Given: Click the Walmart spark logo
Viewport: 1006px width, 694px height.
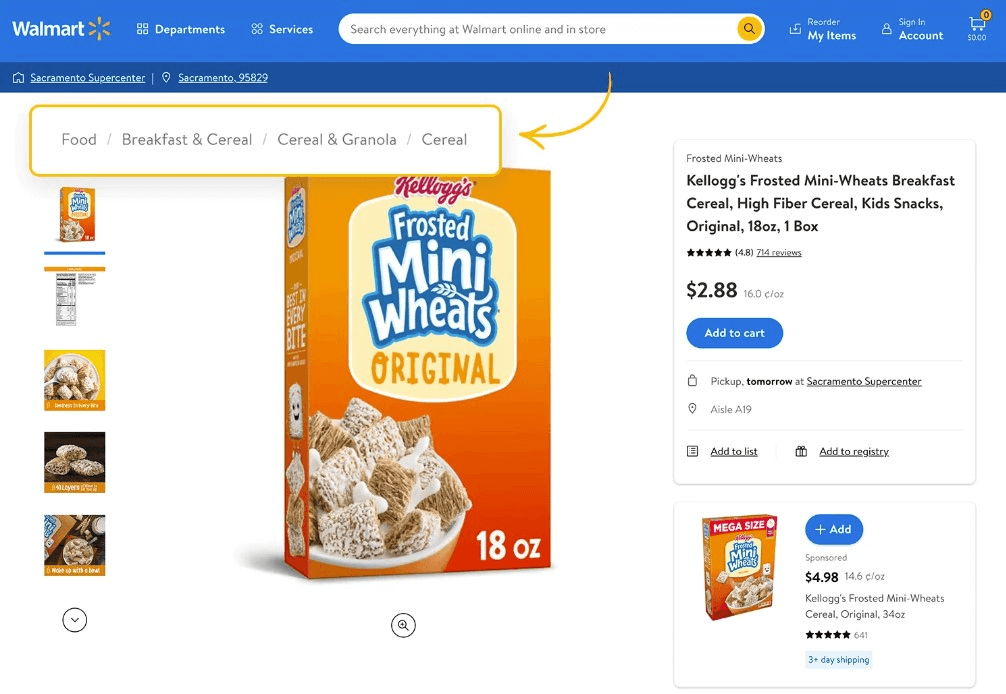Looking at the screenshot, I should tap(99, 29).
